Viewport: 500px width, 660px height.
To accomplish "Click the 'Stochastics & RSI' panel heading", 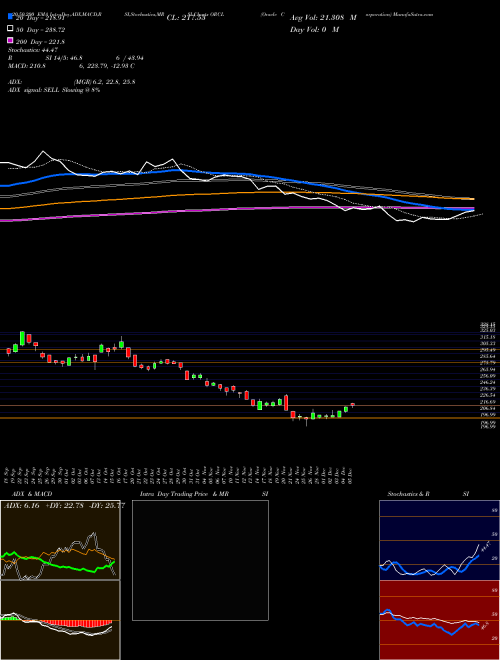I will pos(428,494).
